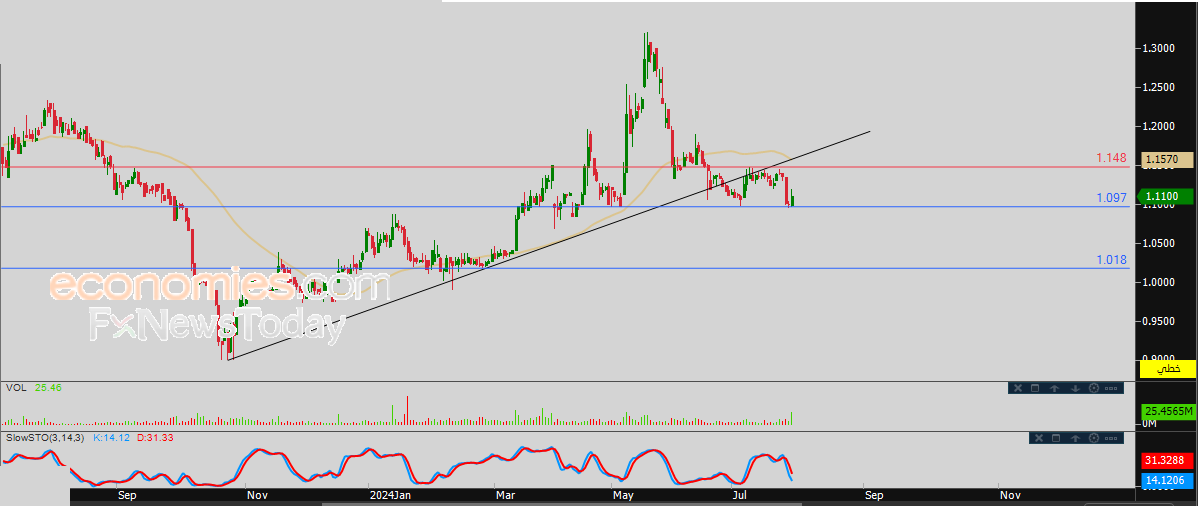Open SlowSTO panel settings gear
This screenshot has height=506, width=1198.
1095,438
